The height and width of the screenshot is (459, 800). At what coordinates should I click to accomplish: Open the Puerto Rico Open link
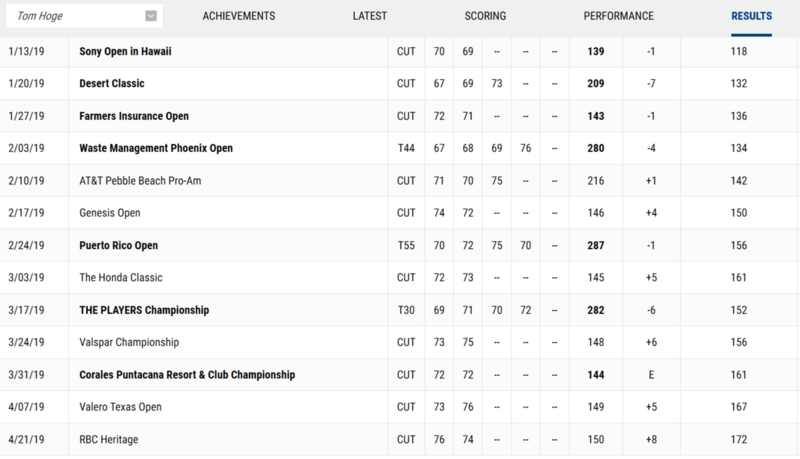(118, 245)
